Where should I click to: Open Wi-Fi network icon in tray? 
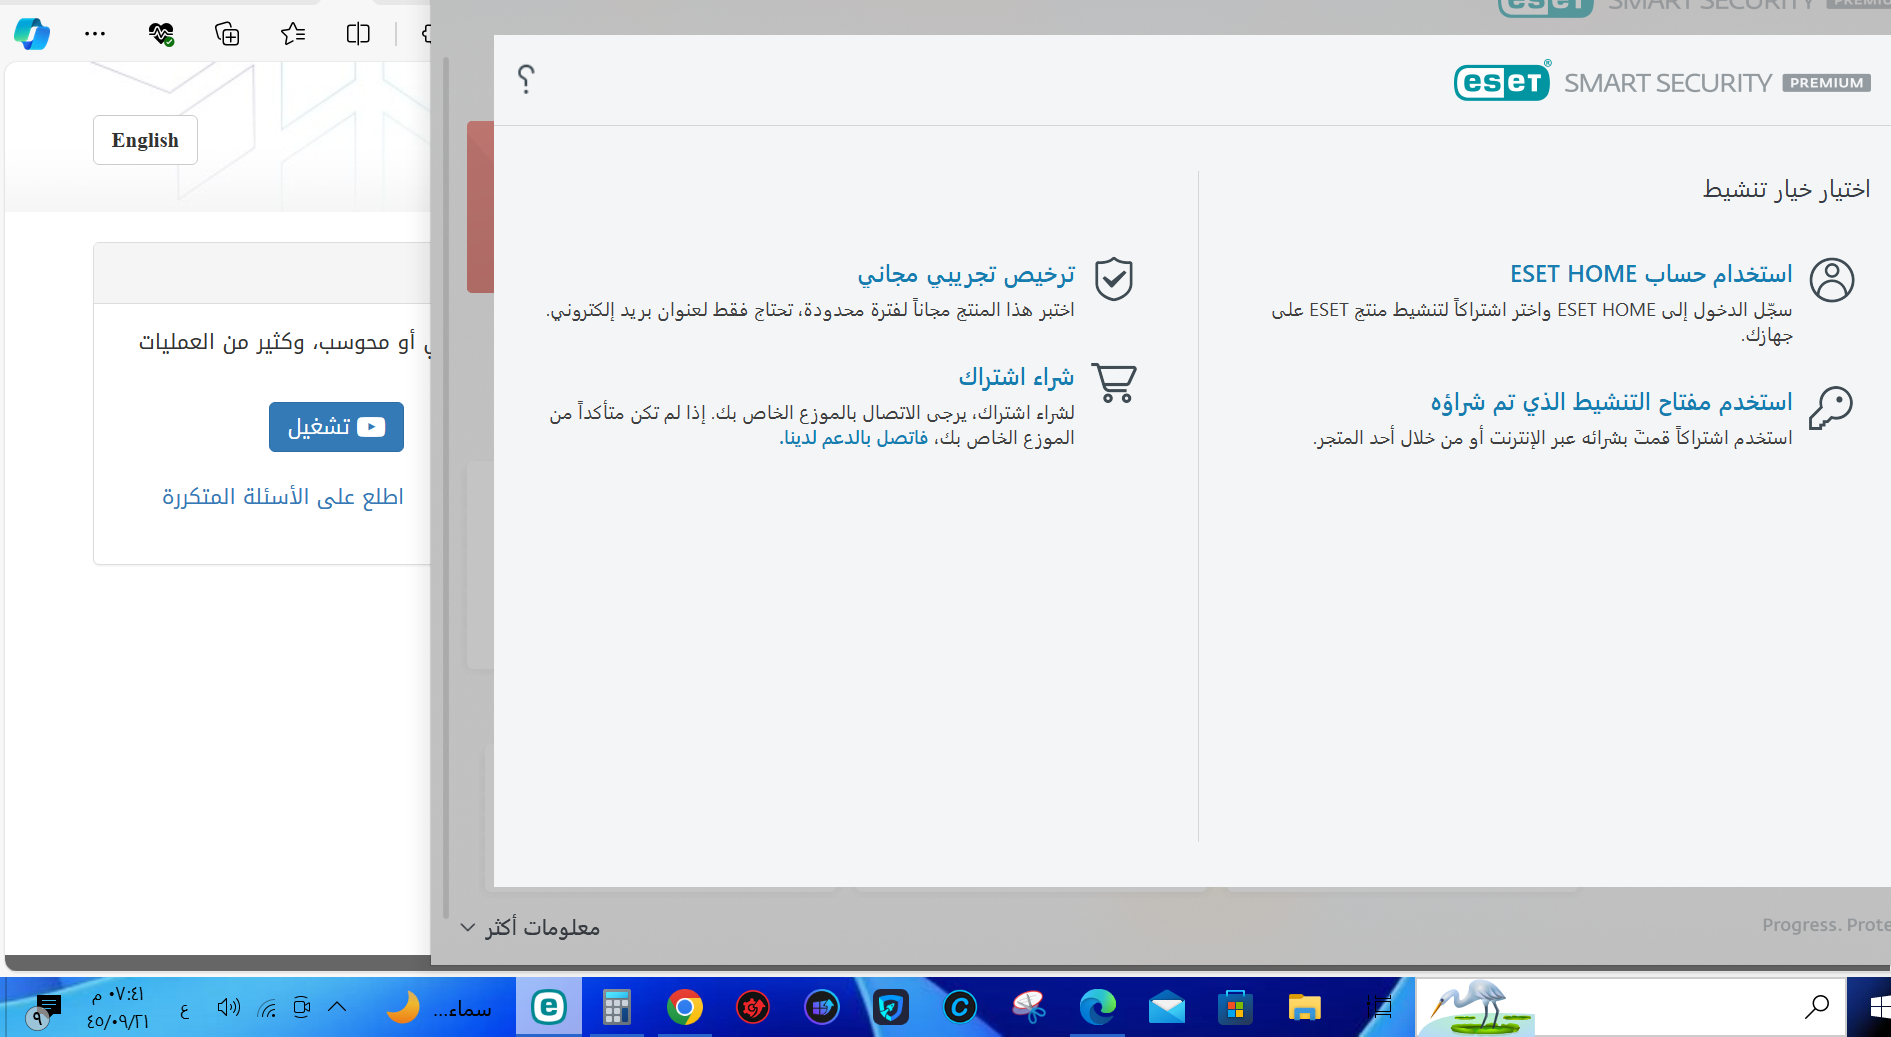pos(266,1008)
